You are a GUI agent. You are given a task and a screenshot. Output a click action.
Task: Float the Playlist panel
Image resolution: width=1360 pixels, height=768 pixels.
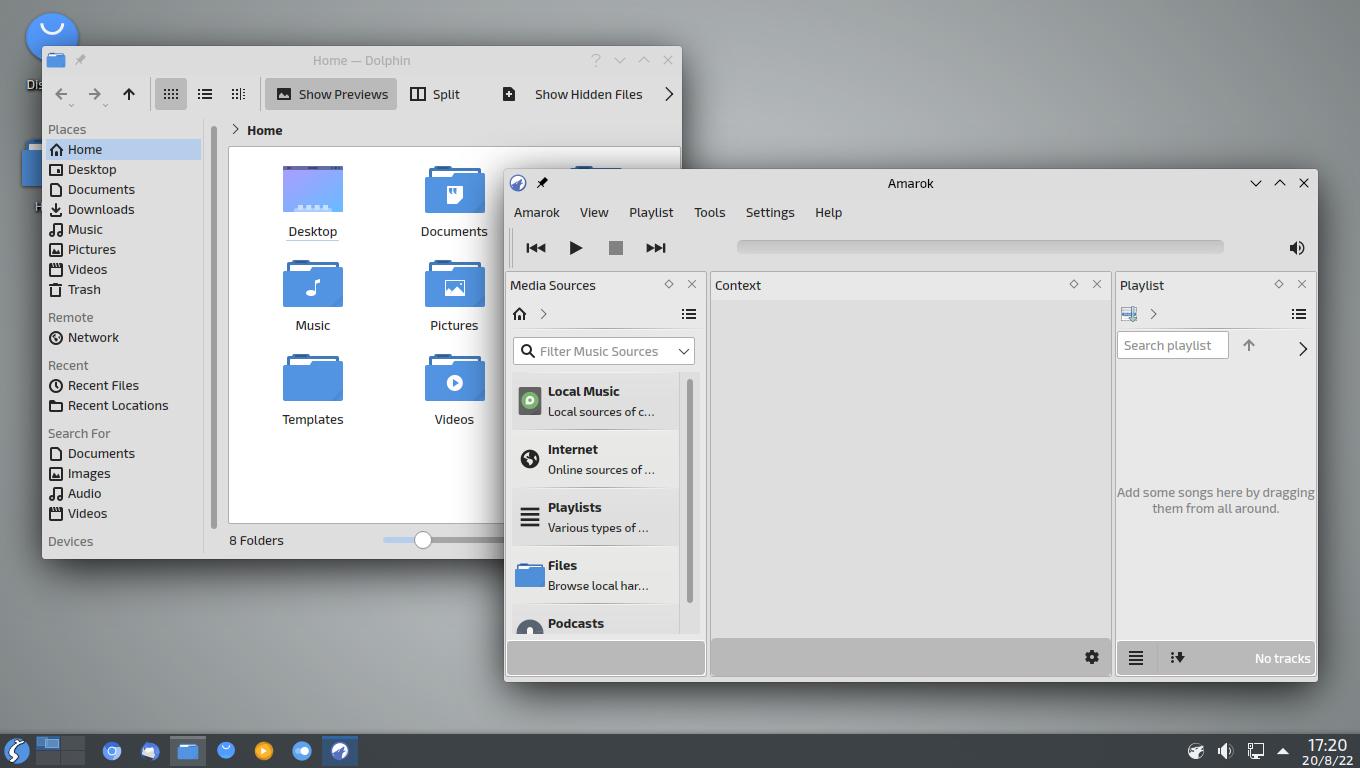(1279, 285)
